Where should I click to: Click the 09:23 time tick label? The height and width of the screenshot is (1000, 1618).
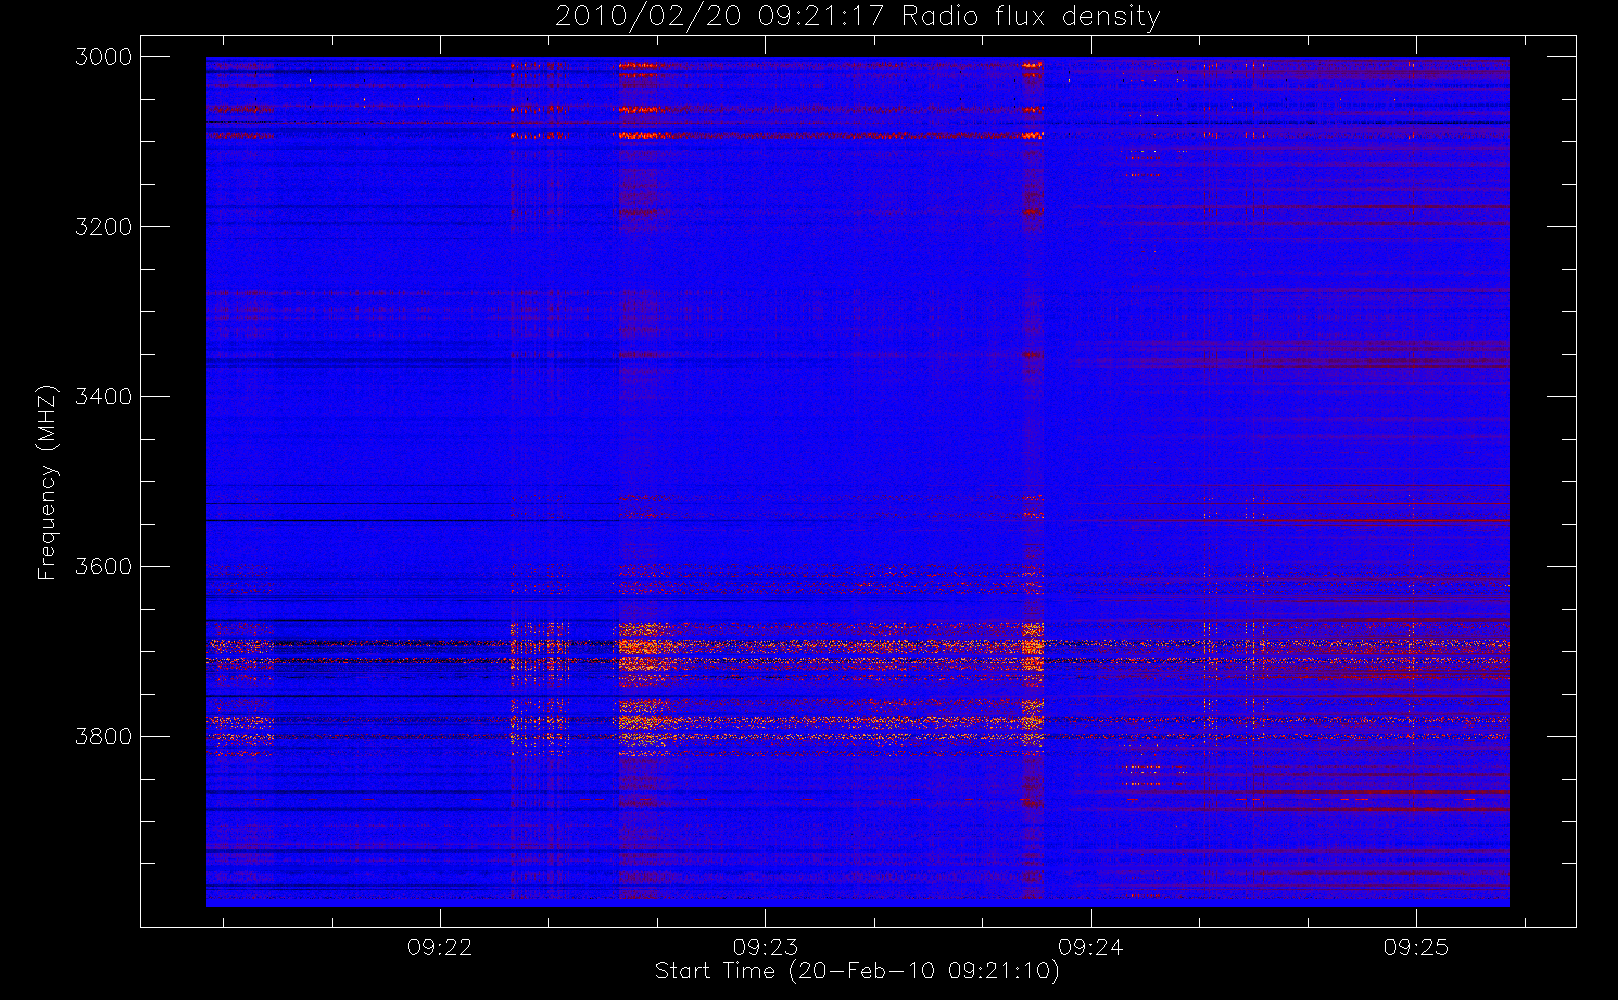click(x=765, y=947)
